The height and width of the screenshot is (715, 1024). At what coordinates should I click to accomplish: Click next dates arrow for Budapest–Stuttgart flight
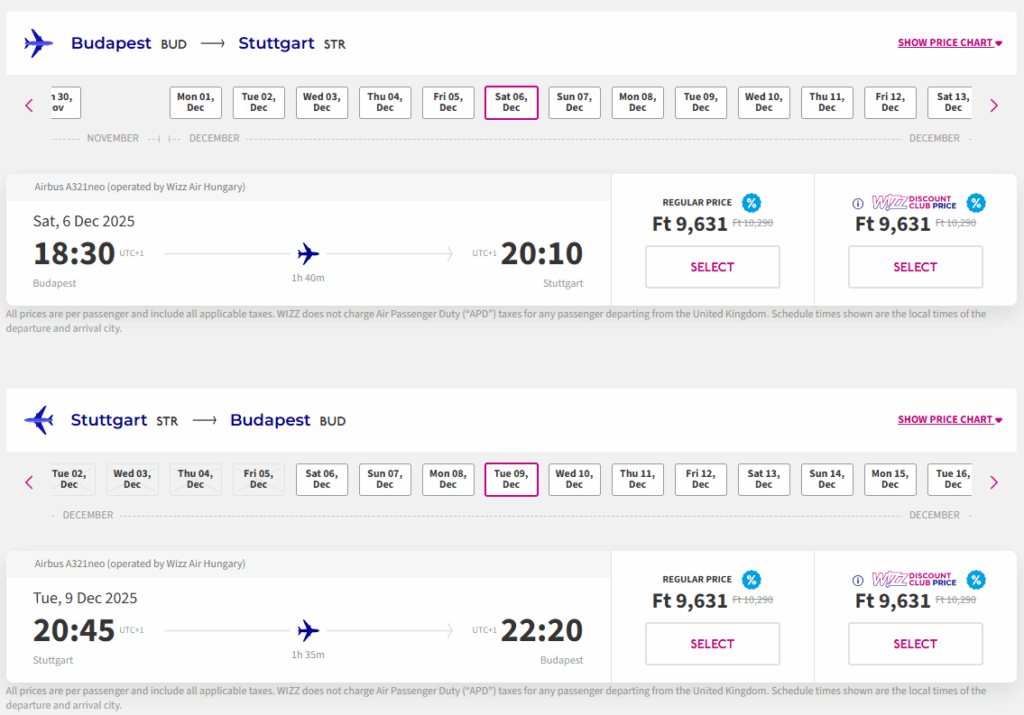[993, 105]
